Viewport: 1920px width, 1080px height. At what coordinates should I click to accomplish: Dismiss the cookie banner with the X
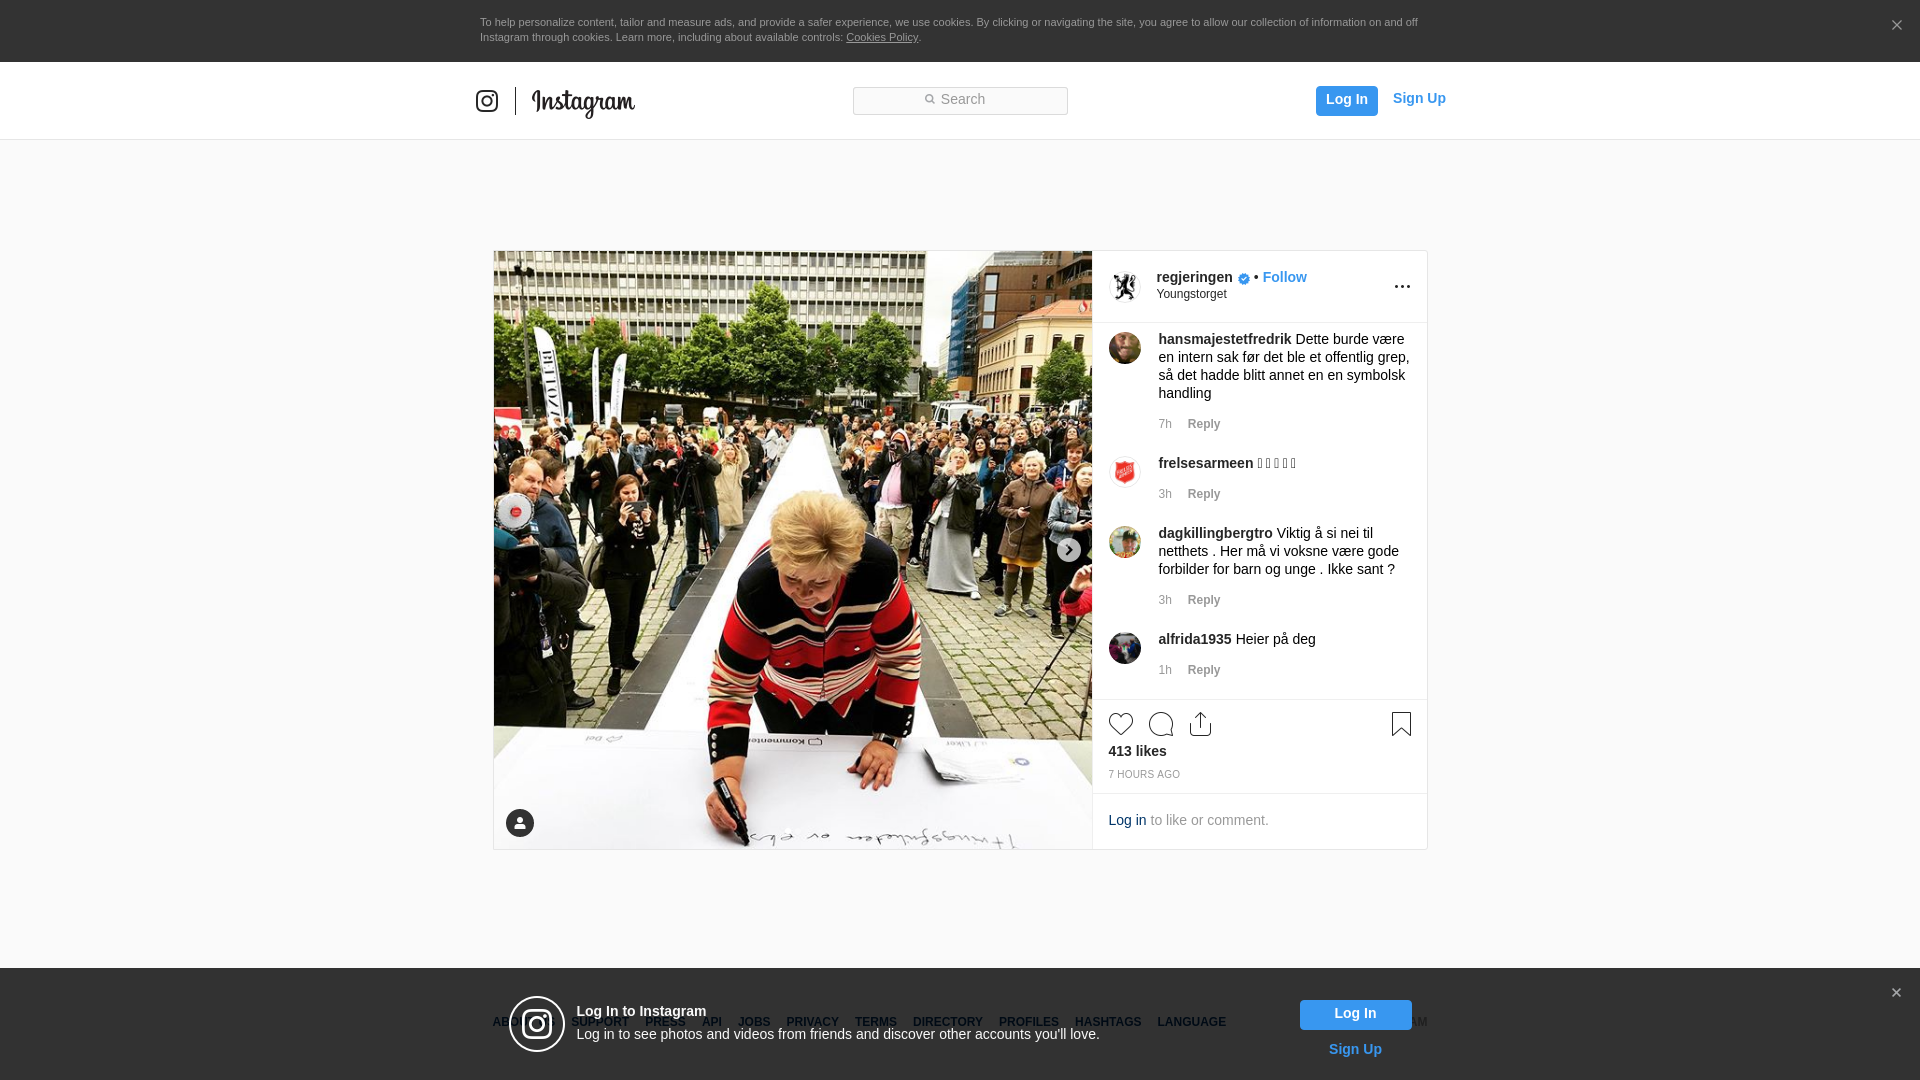[x=1896, y=26]
